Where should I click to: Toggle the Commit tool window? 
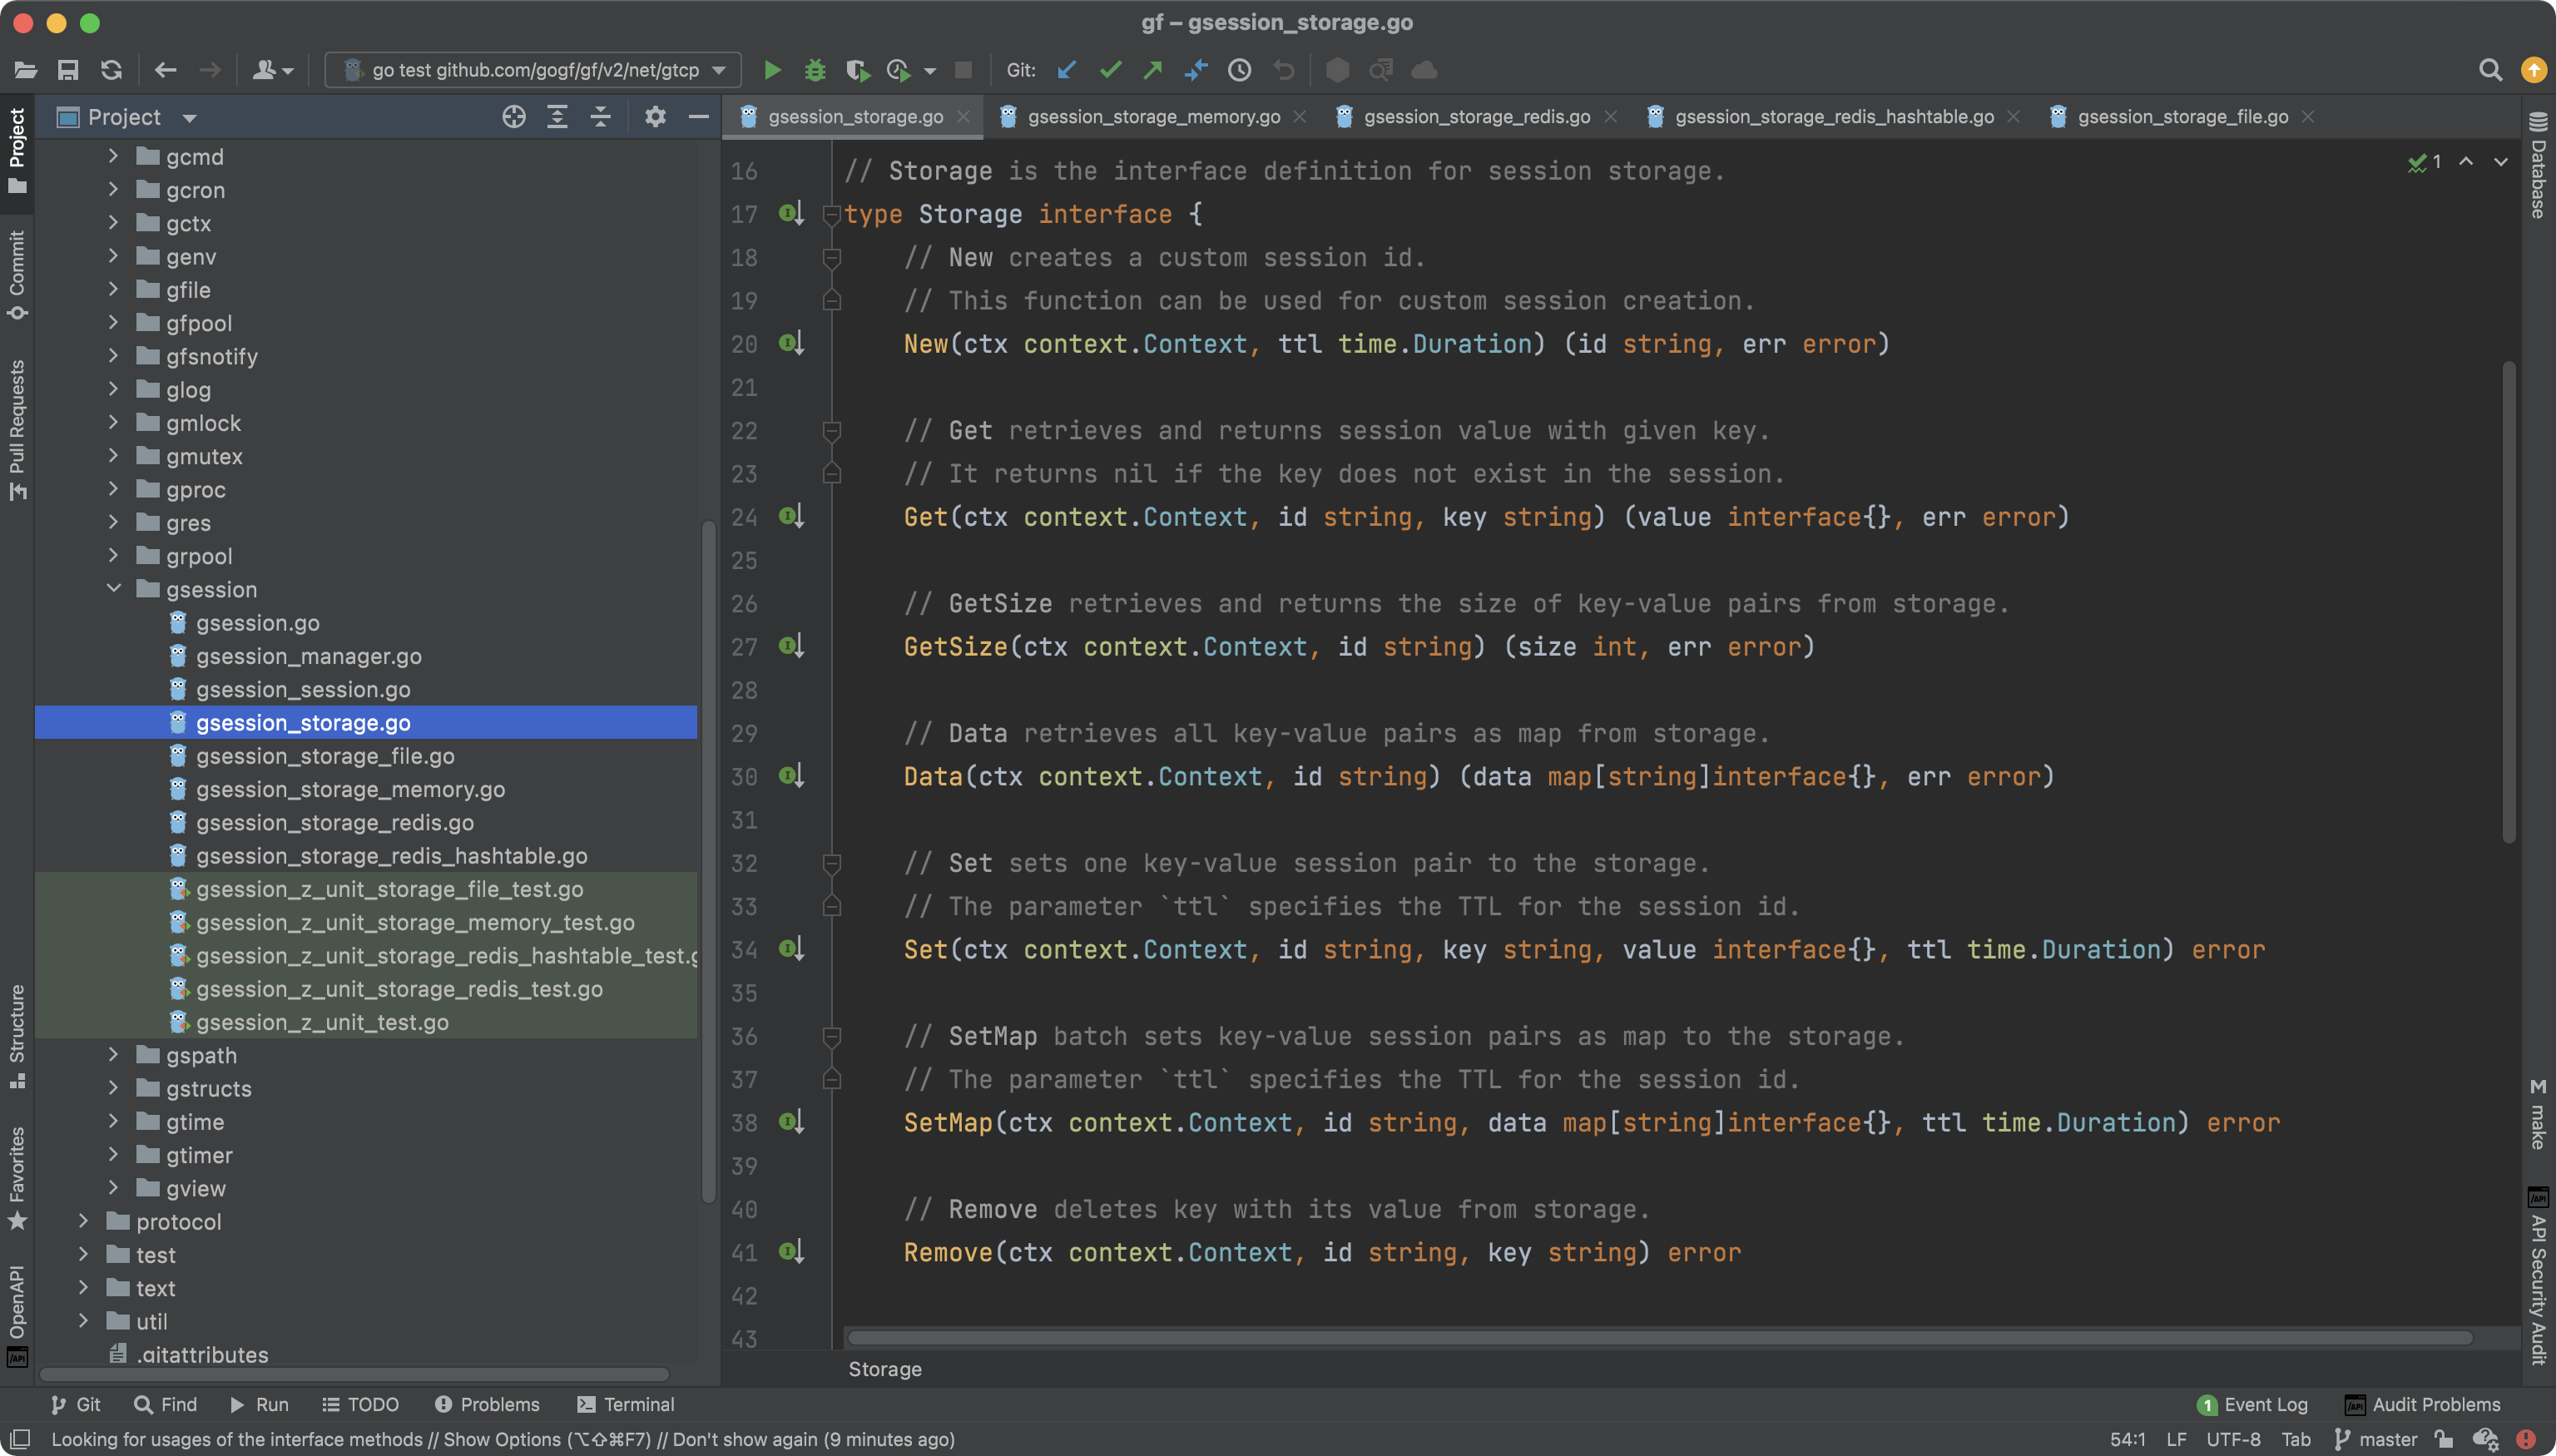tap(17, 273)
